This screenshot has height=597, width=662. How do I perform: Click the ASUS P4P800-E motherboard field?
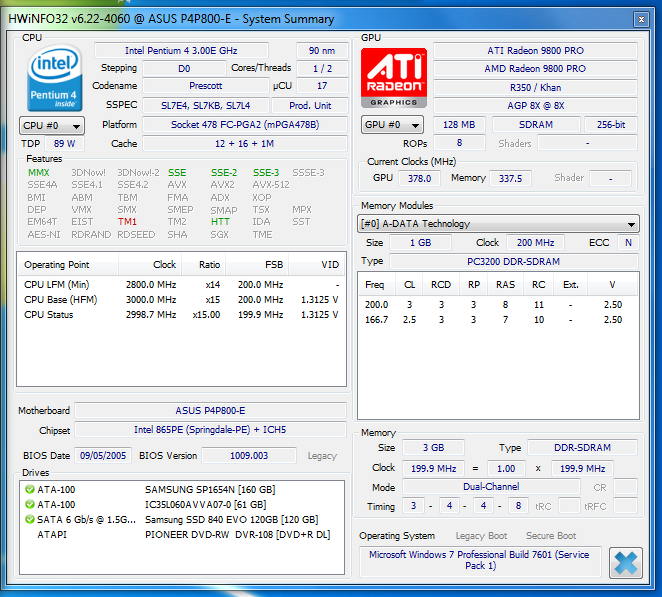click(x=210, y=410)
